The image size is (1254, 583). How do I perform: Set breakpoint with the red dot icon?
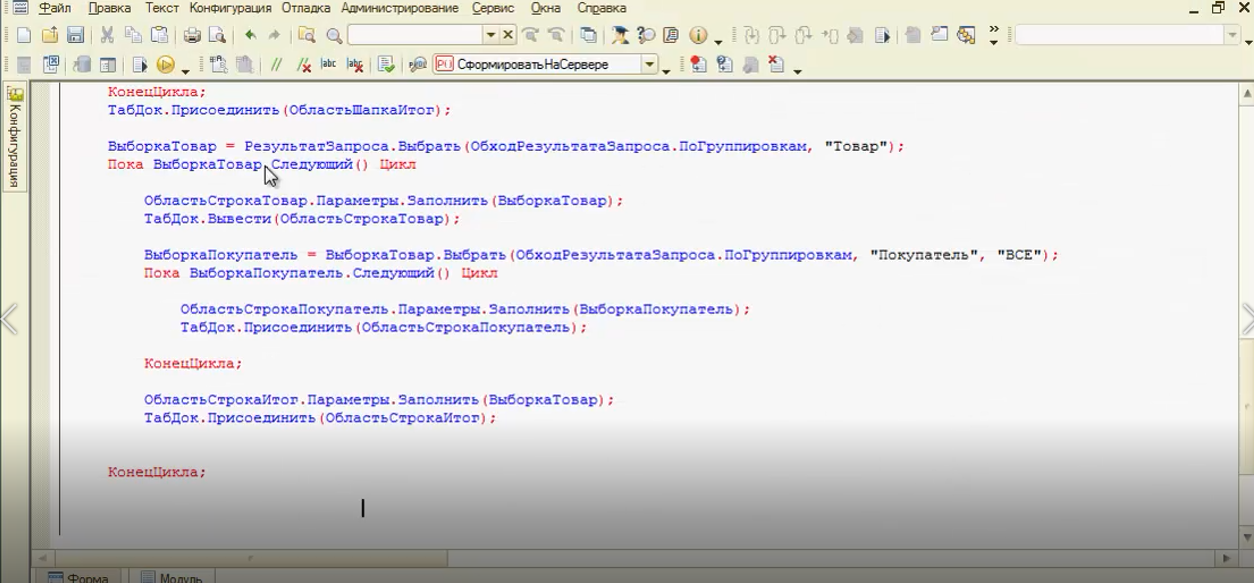click(x=698, y=65)
